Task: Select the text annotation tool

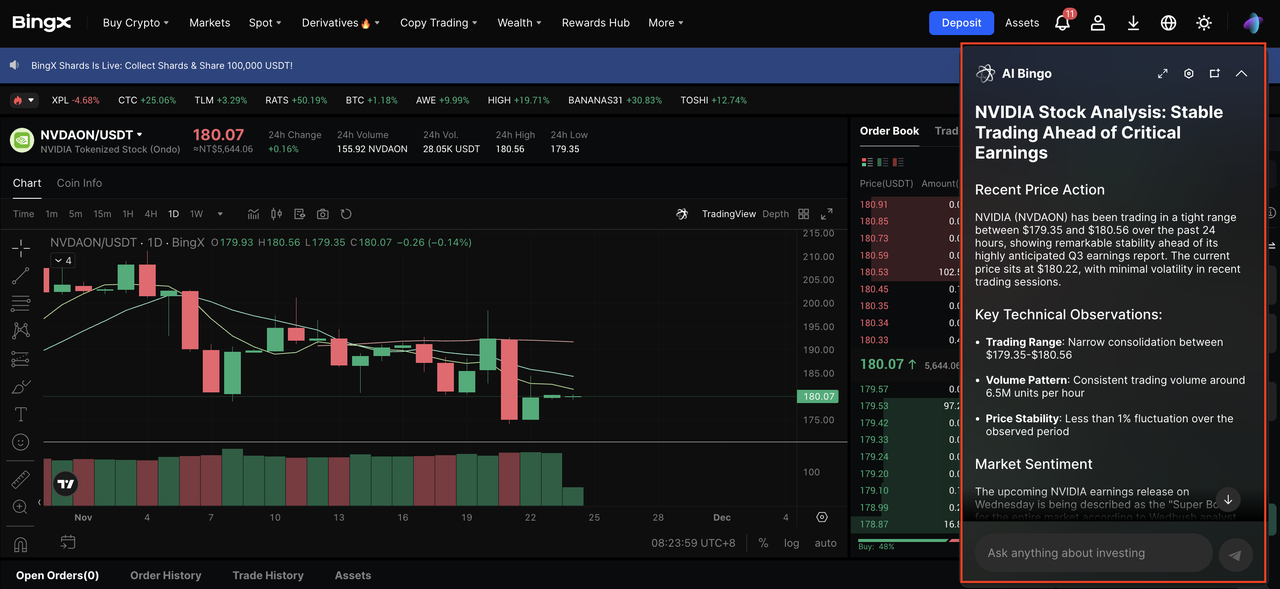Action: pos(20,414)
